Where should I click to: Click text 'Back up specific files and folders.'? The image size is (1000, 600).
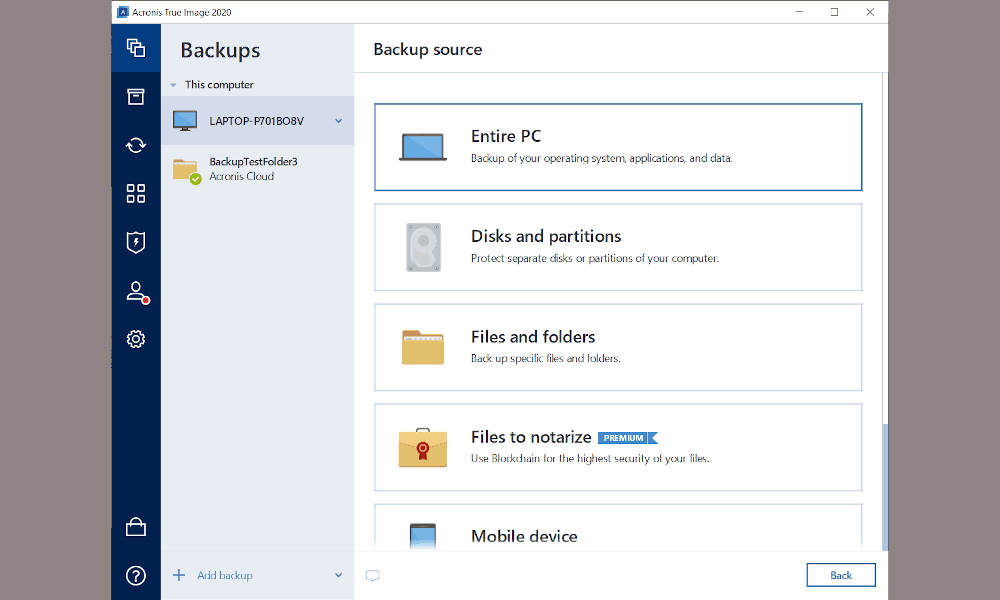tap(546, 358)
